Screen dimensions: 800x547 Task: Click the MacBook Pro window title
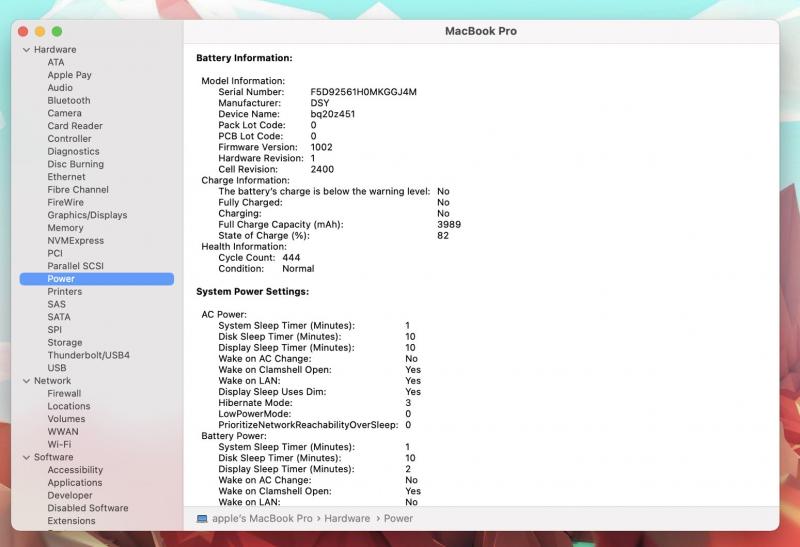tap(481, 32)
